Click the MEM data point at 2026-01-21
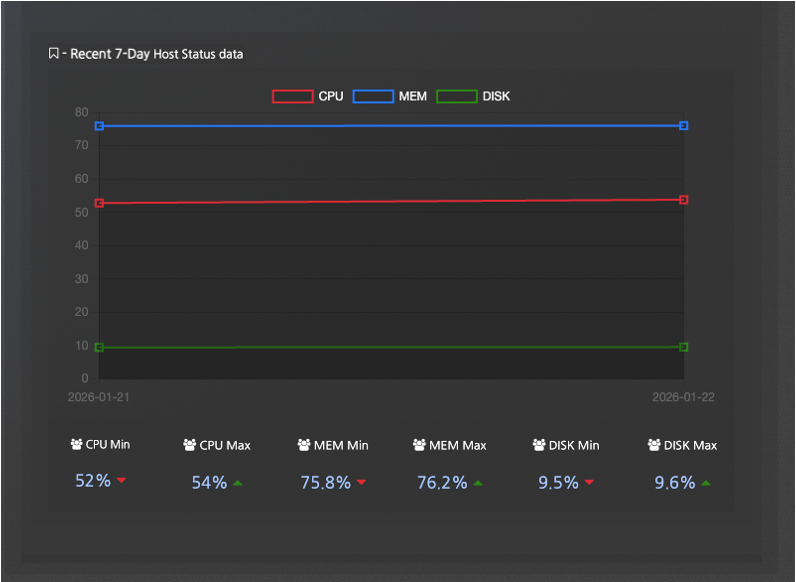Image resolution: width=796 pixels, height=582 pixels. (99, 126)
